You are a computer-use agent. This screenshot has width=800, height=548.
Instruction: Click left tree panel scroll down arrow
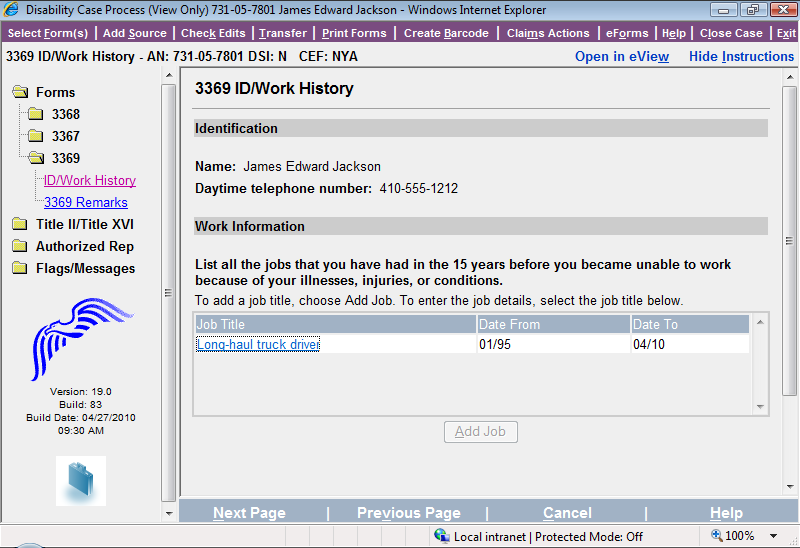(169, 514)
